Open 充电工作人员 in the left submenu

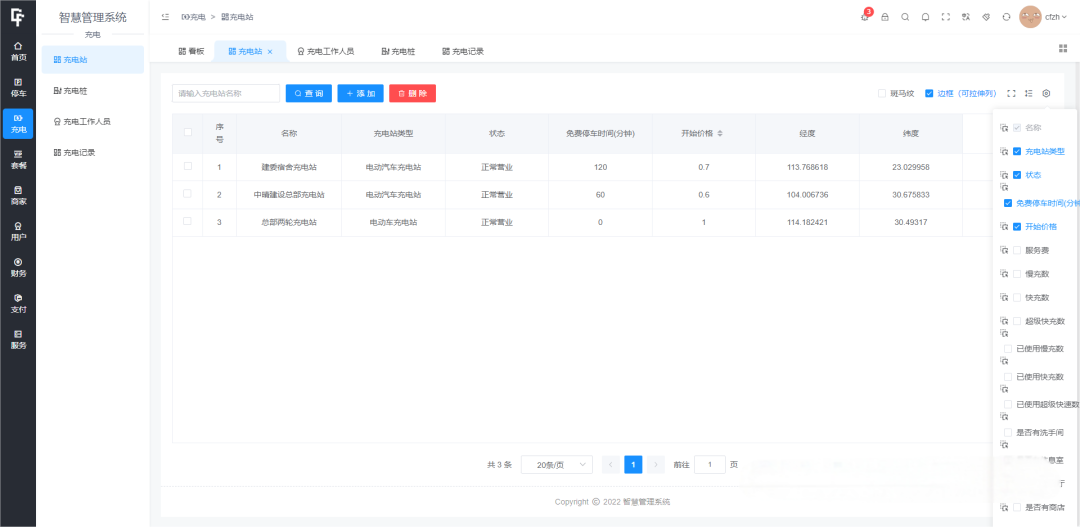click(x=93, y=121)
